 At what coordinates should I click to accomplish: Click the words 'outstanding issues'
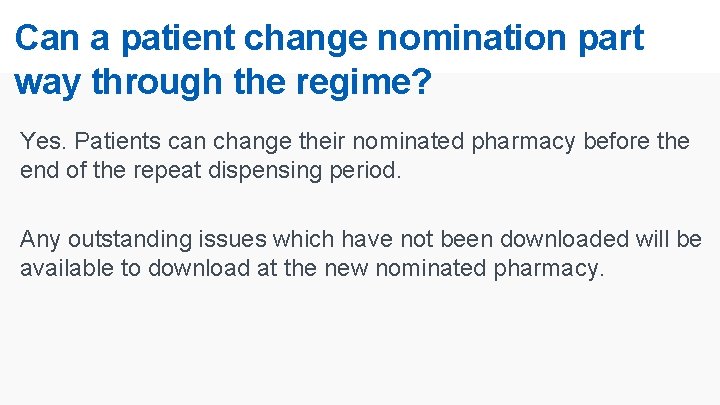167,240
